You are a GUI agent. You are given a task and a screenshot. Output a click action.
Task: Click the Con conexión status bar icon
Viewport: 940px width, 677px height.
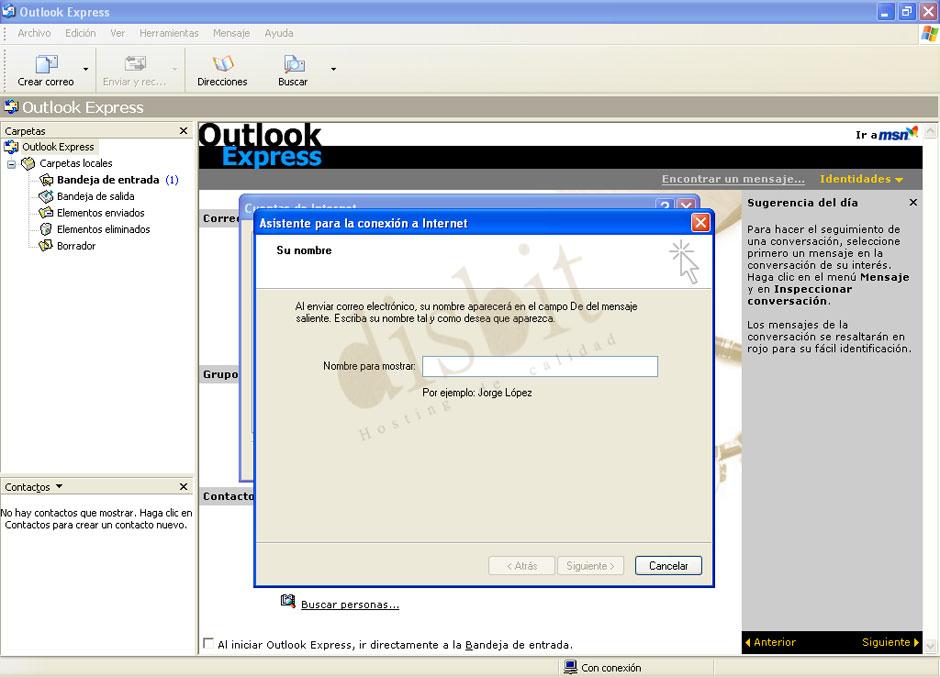point(570,666)
